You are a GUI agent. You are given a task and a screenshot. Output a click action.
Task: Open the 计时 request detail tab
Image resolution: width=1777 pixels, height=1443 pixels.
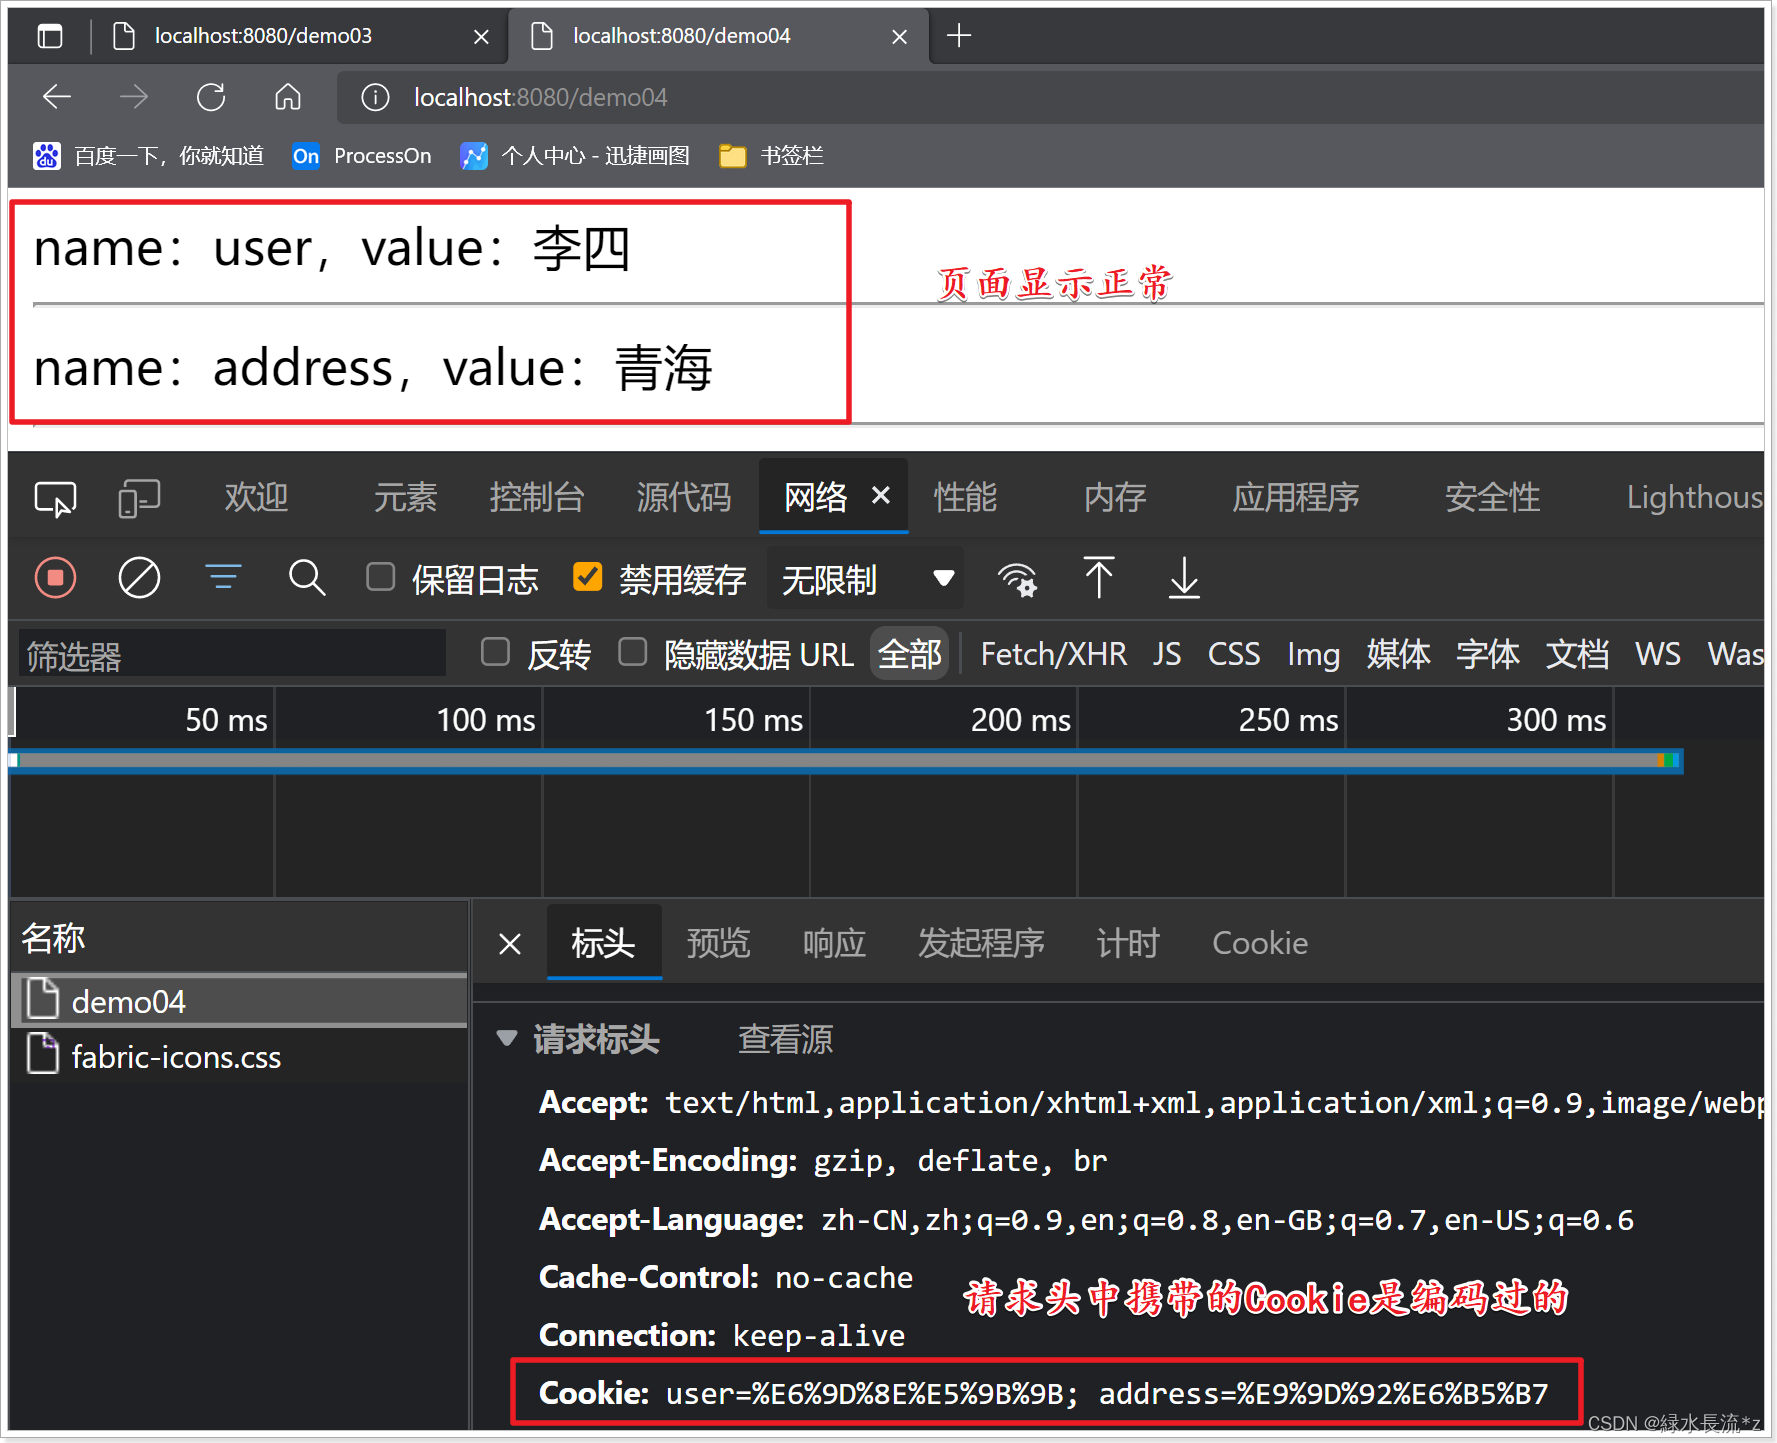[x=1128, y=943]
